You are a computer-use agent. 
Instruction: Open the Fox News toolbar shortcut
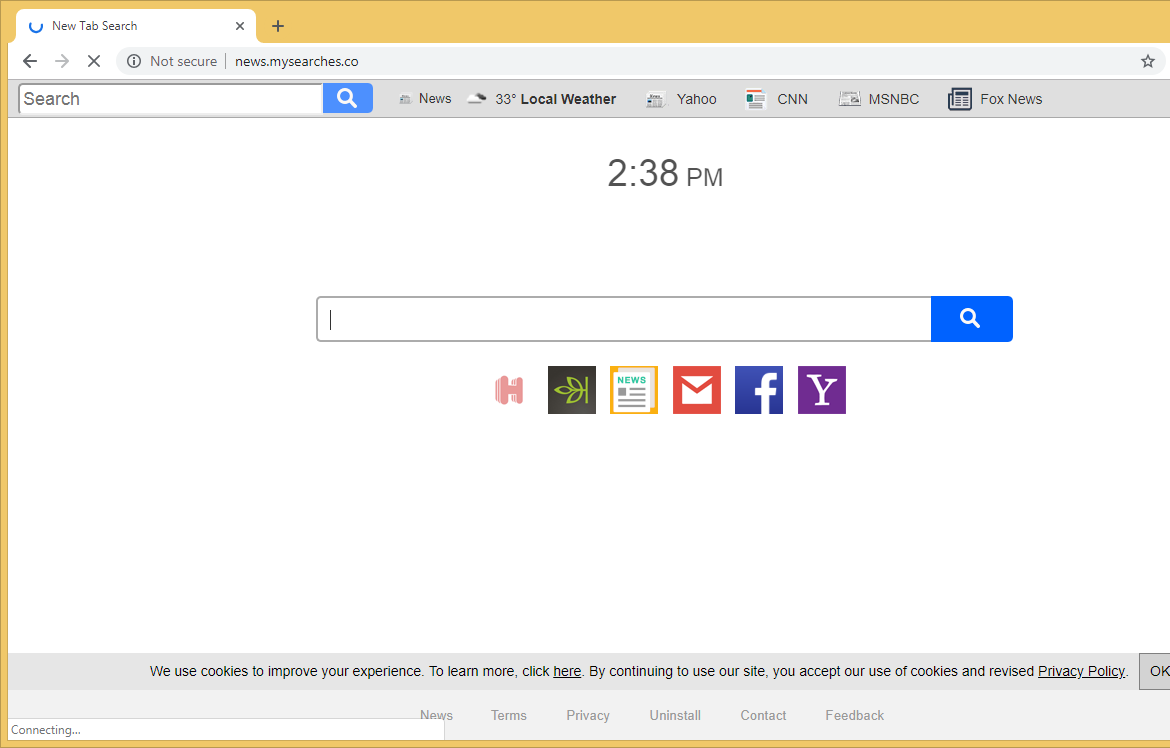(995, 99)
